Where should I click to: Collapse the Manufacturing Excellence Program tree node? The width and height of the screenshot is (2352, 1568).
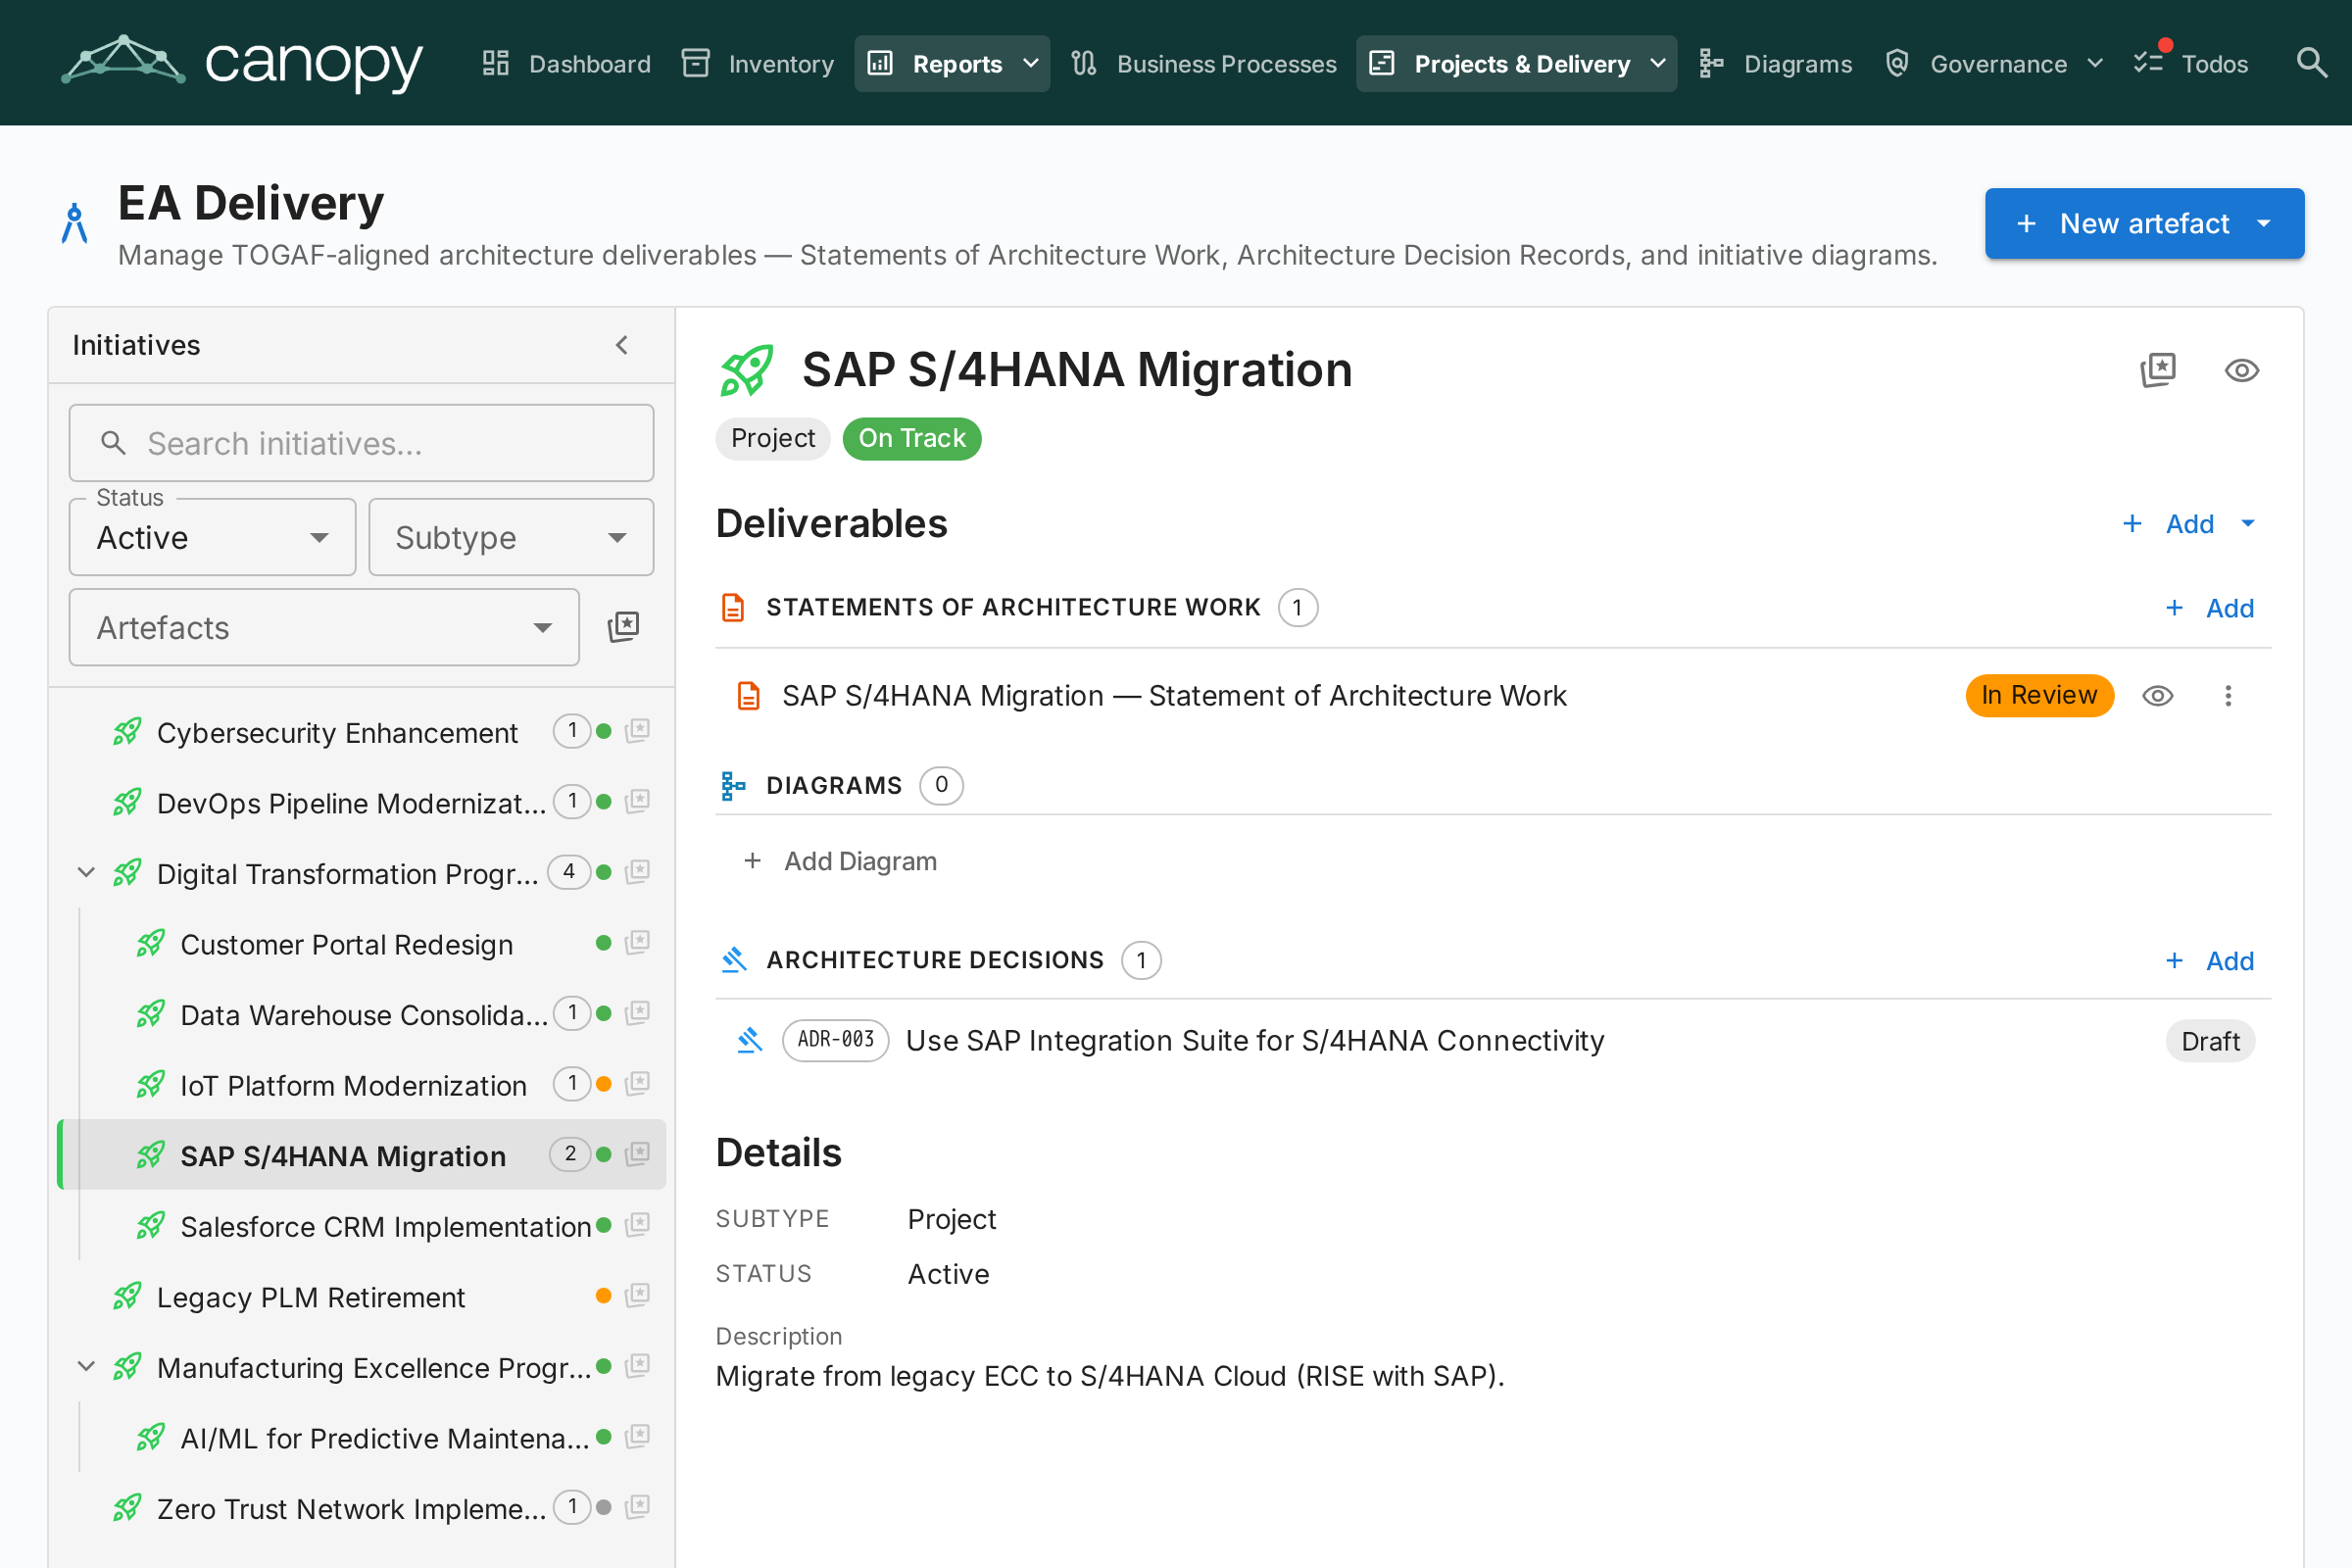pos(87,1367)
